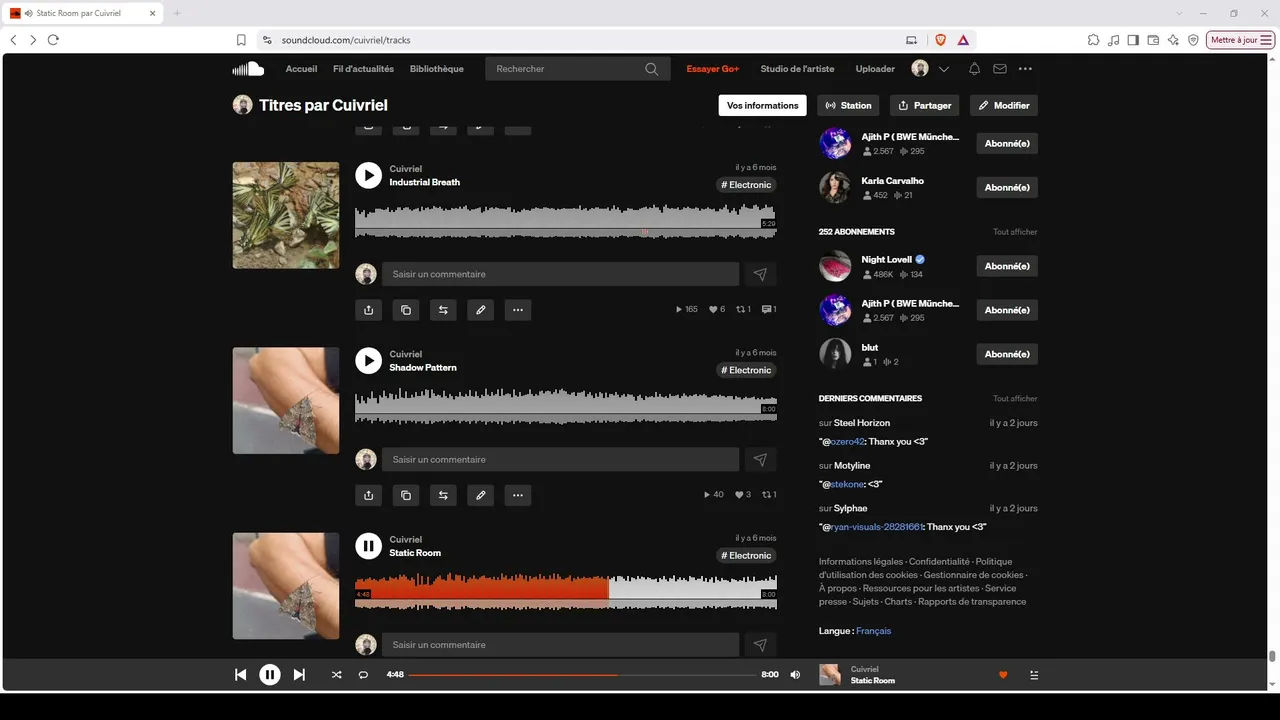Skip to next track in player bar
This screenshot has height=720, width=1280.
[299, 675]
